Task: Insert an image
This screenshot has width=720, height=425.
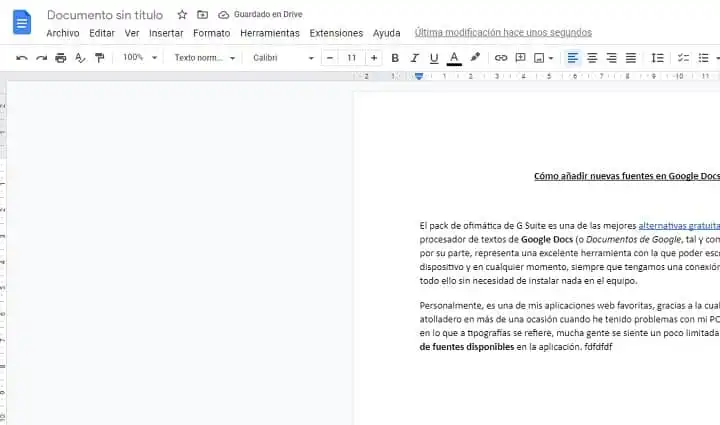Action: 539,58
